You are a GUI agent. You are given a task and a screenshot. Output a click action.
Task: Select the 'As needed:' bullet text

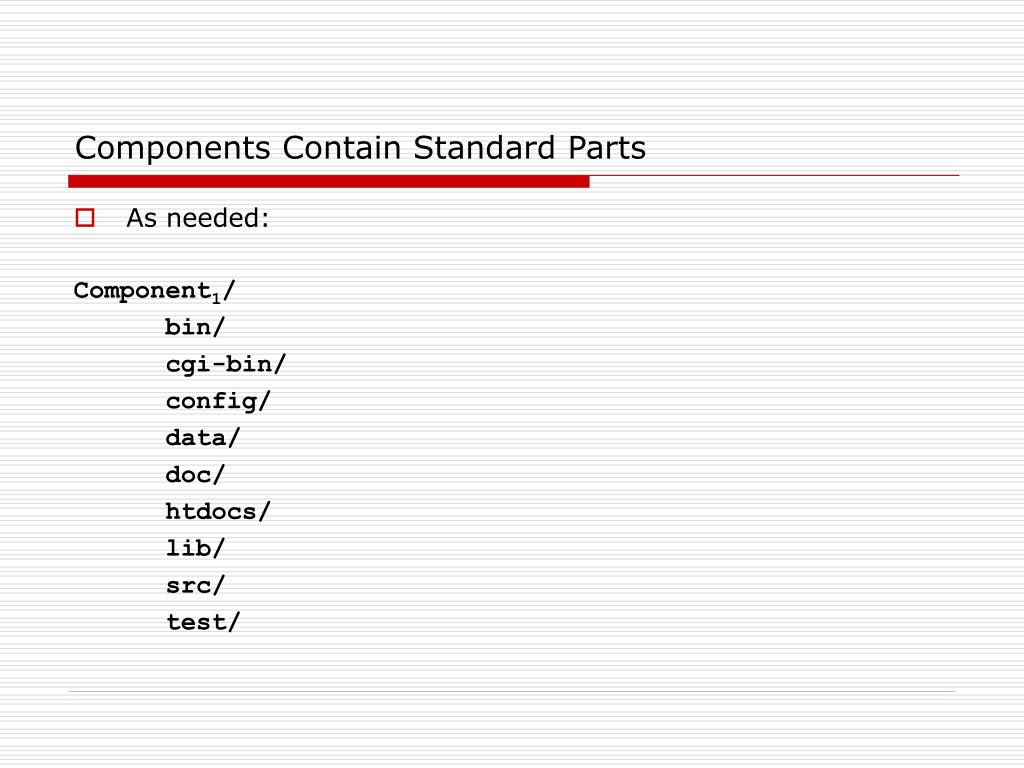198,218
